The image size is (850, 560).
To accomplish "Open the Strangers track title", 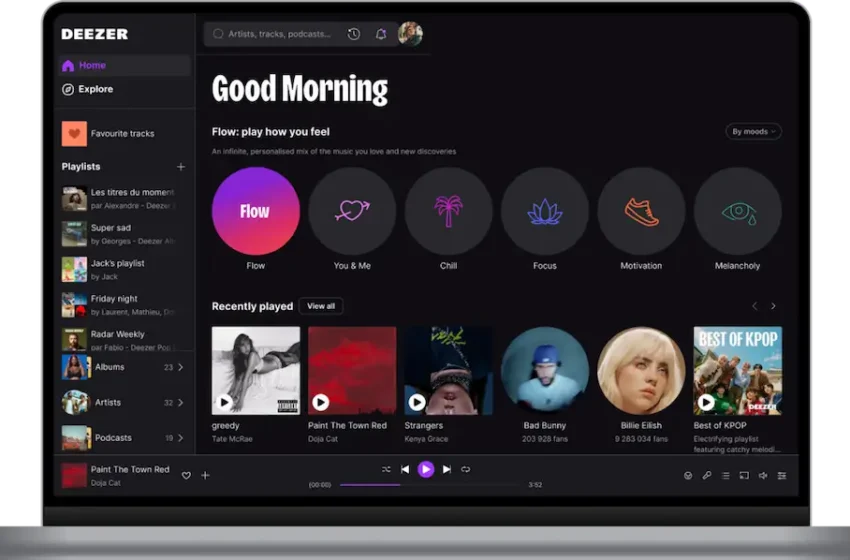I will click(423, 426).
